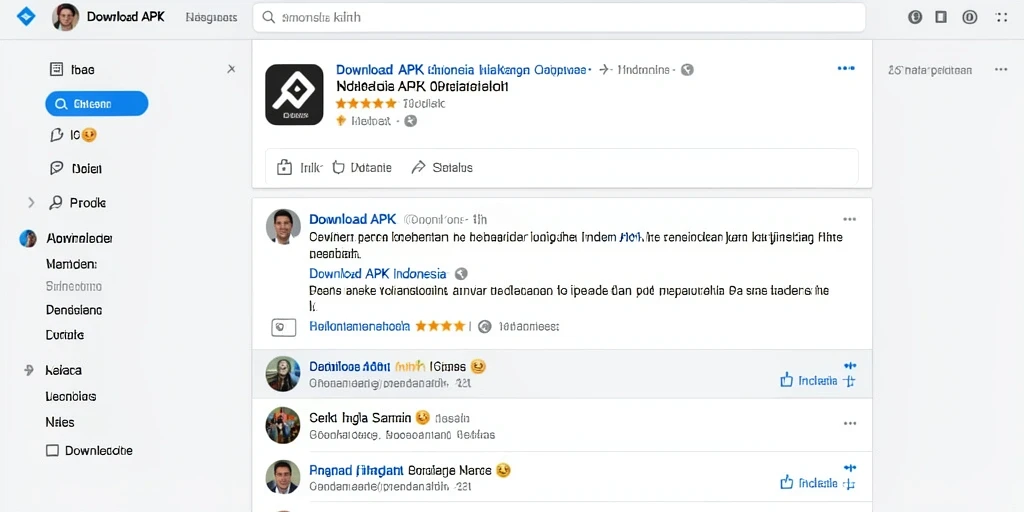The height and width of the screenshot is (512, 1024).
Task: Open the Download APK app title link
Action: pos(464,69)
